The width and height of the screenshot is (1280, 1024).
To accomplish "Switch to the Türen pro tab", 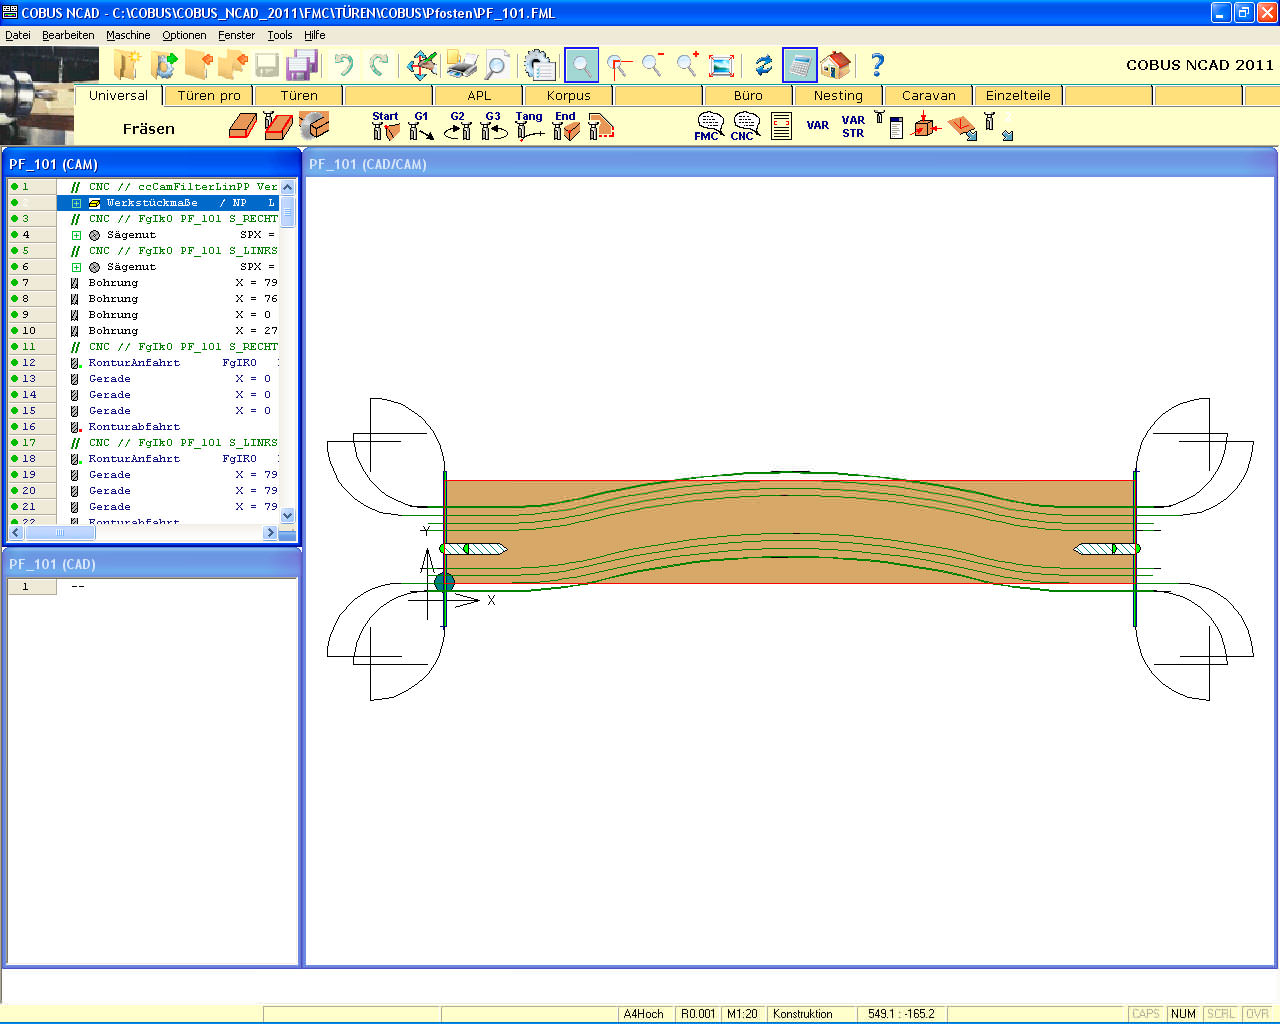I will pyautogui.click(x=209, y=96).
